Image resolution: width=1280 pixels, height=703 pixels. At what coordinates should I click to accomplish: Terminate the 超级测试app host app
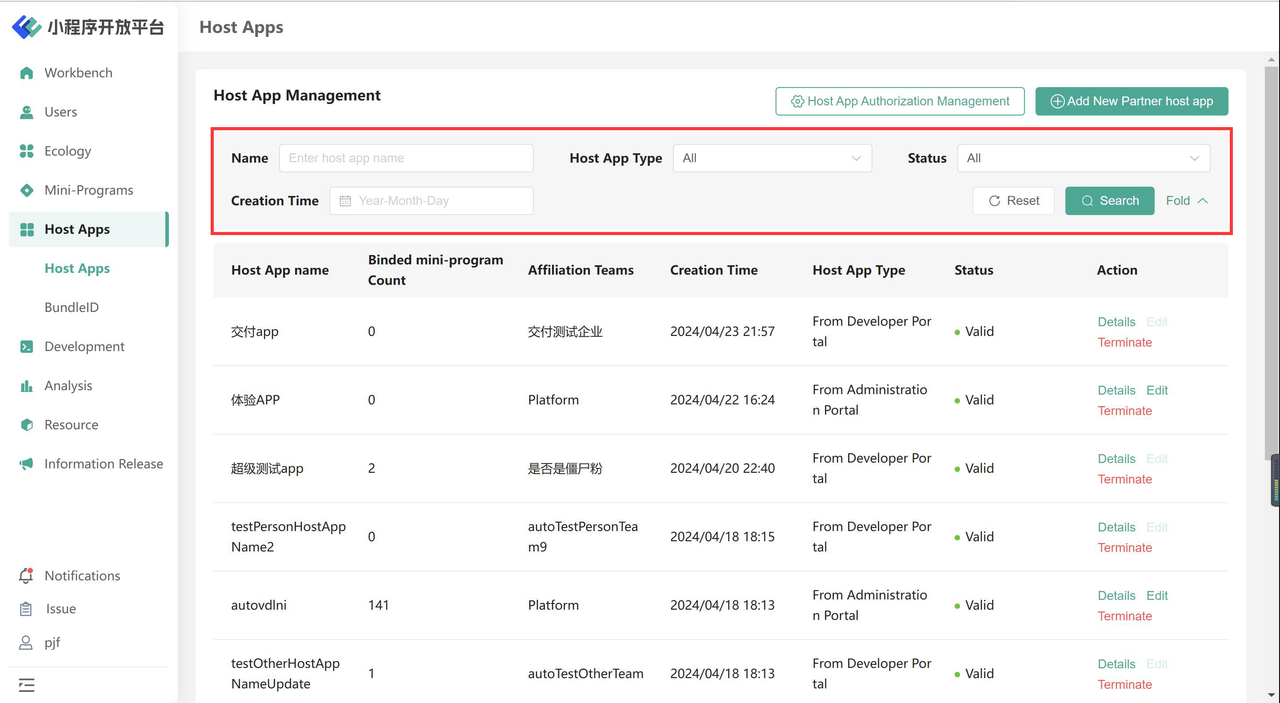tap(1125, 479)
